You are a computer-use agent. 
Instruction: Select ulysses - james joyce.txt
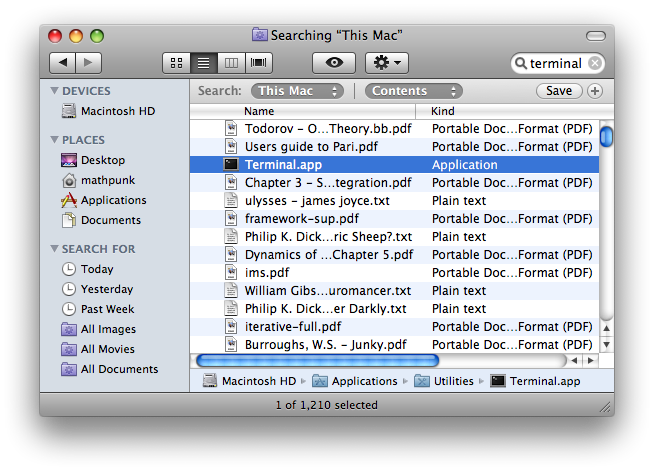(394, 201)
